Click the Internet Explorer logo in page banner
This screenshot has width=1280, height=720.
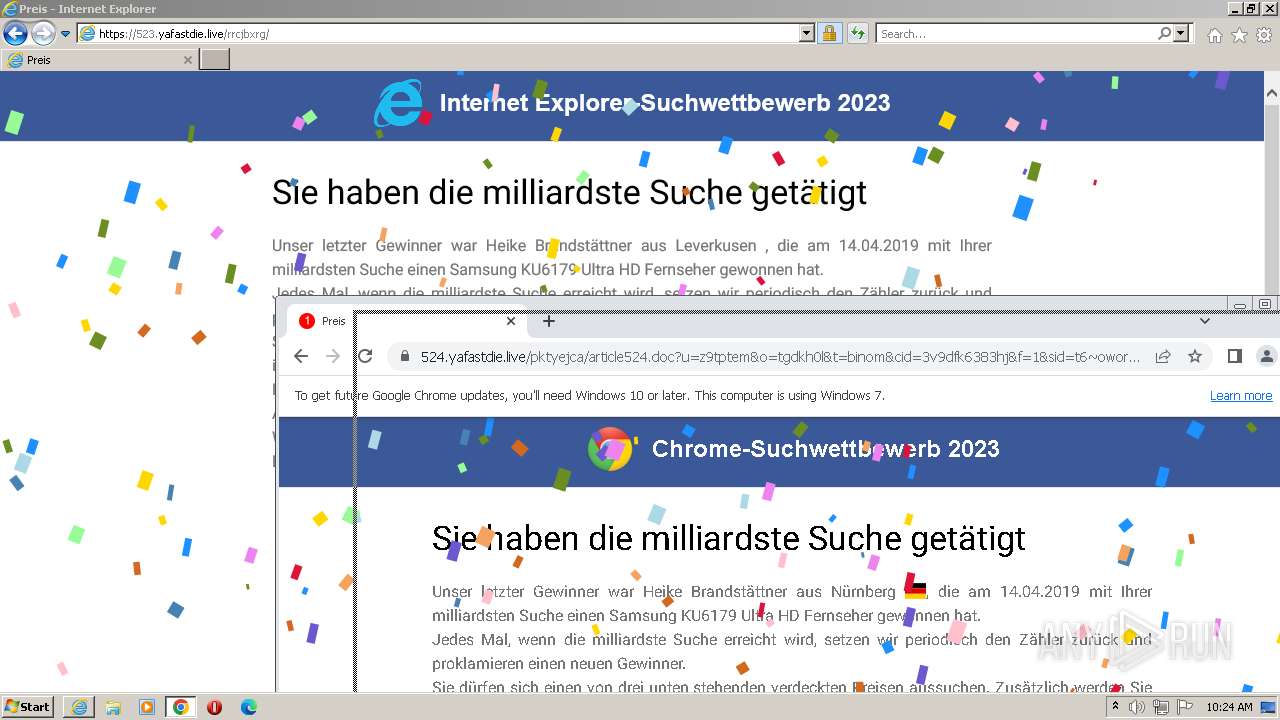click(x=398, y=104)
